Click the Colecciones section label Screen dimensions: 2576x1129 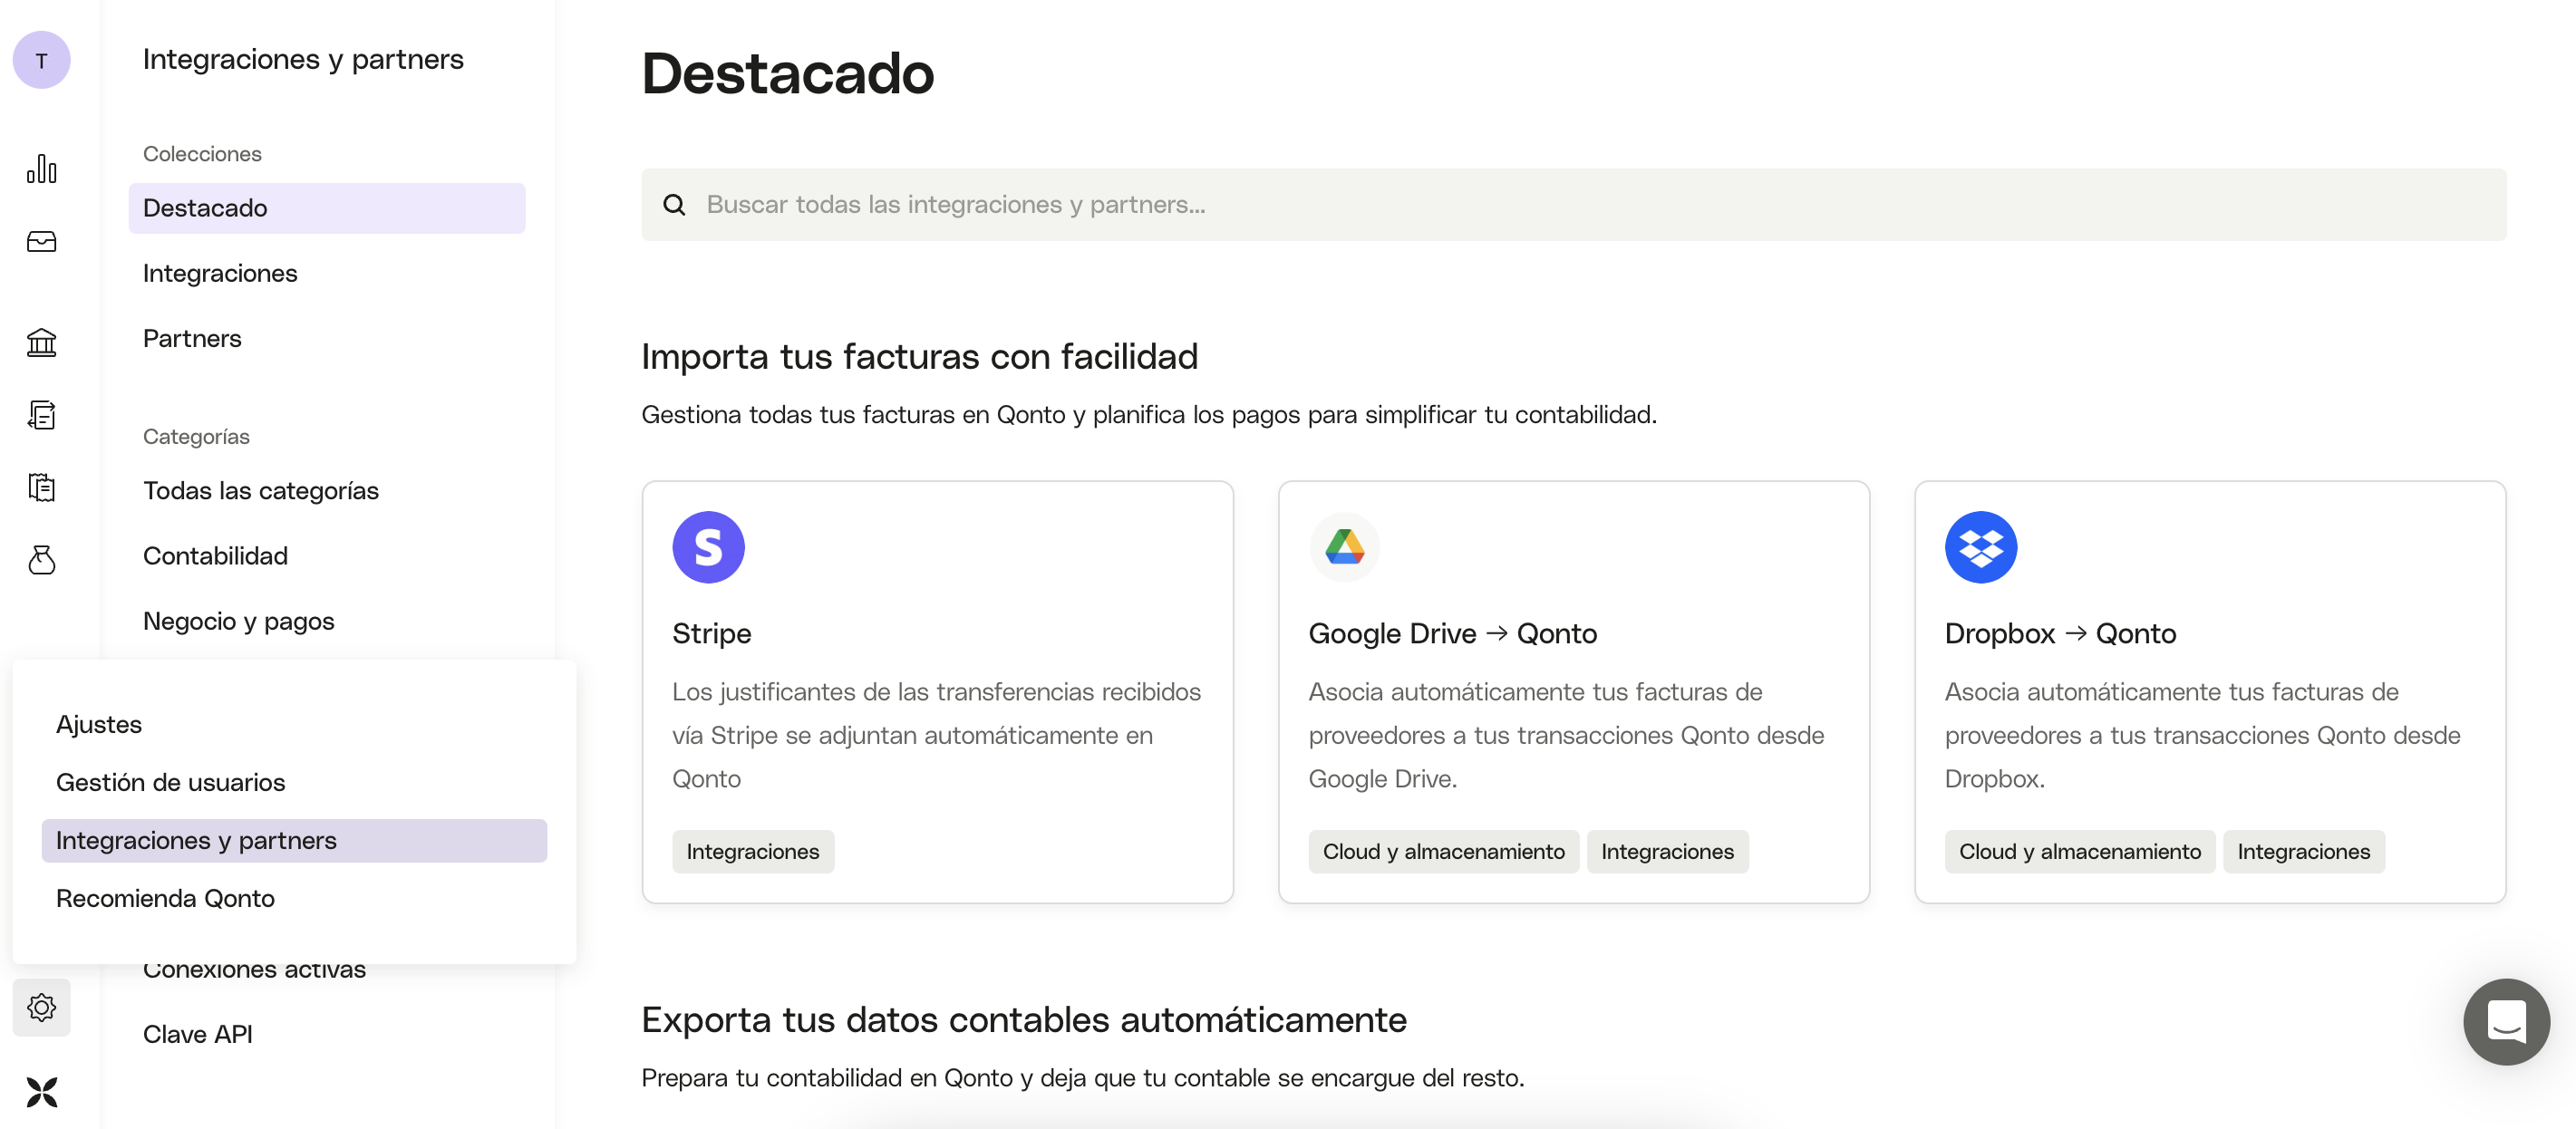click(x=202, y=154)
